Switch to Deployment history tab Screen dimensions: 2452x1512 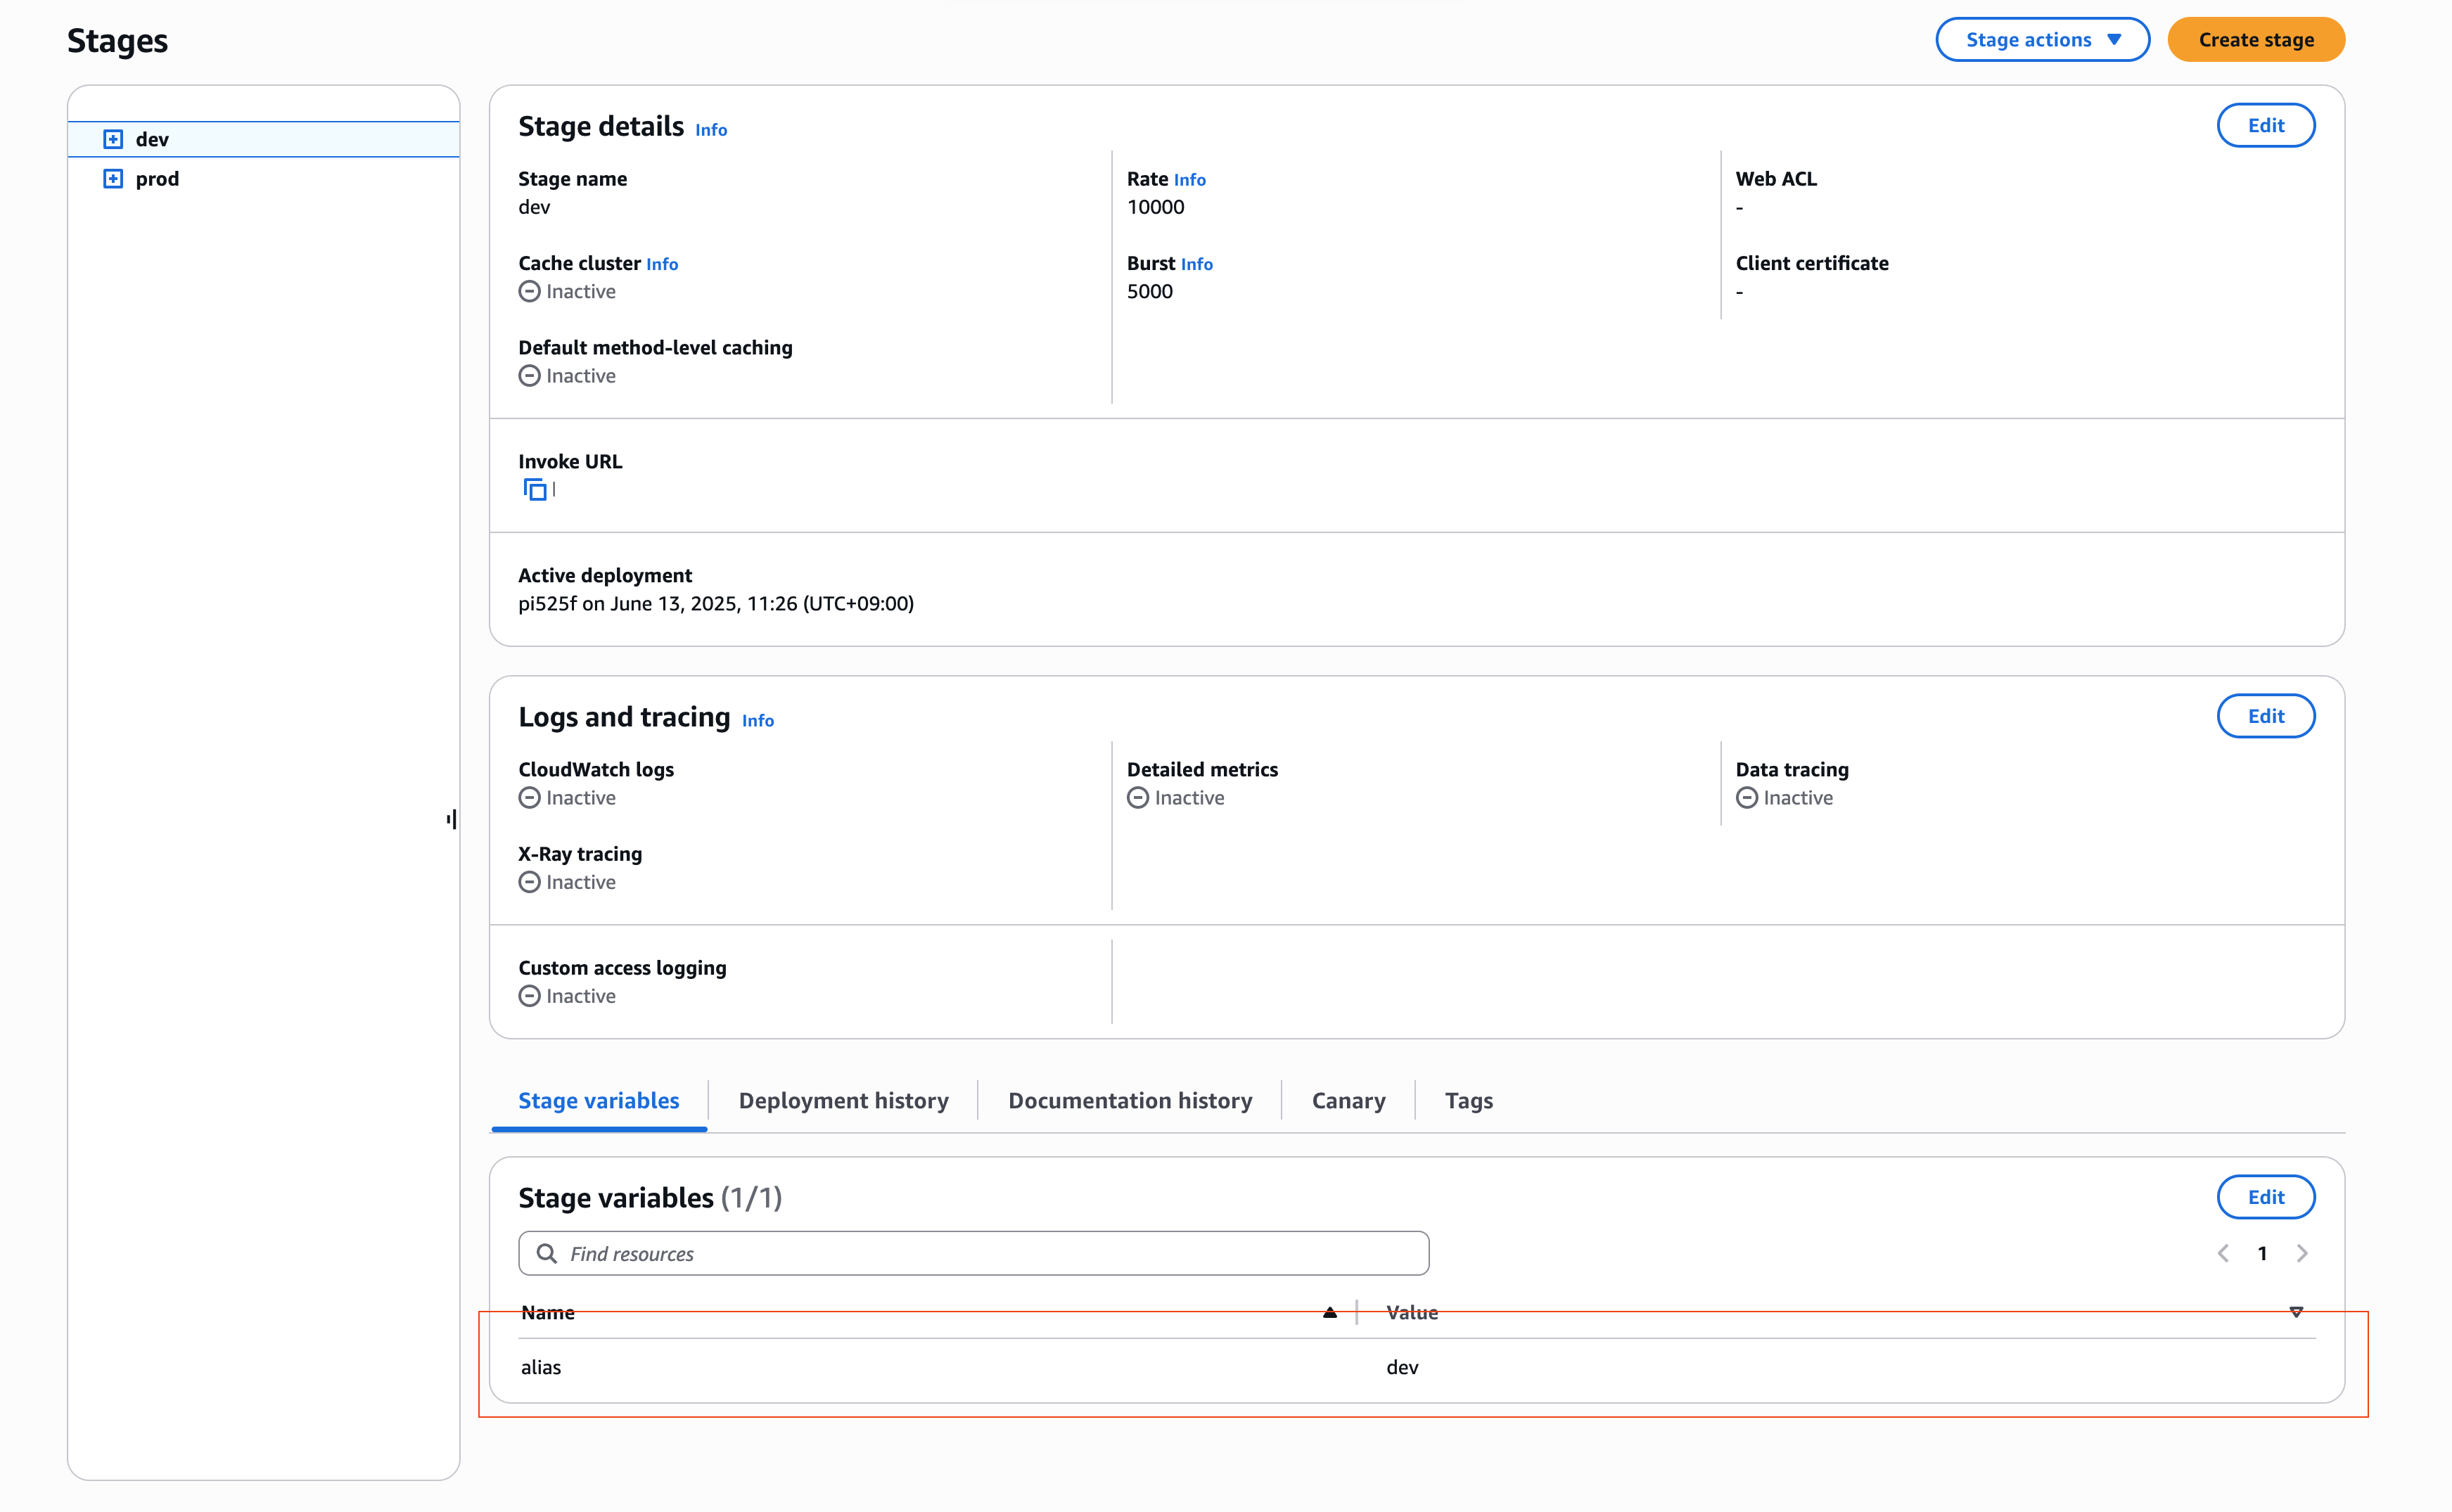click(x=843, y=1100)
